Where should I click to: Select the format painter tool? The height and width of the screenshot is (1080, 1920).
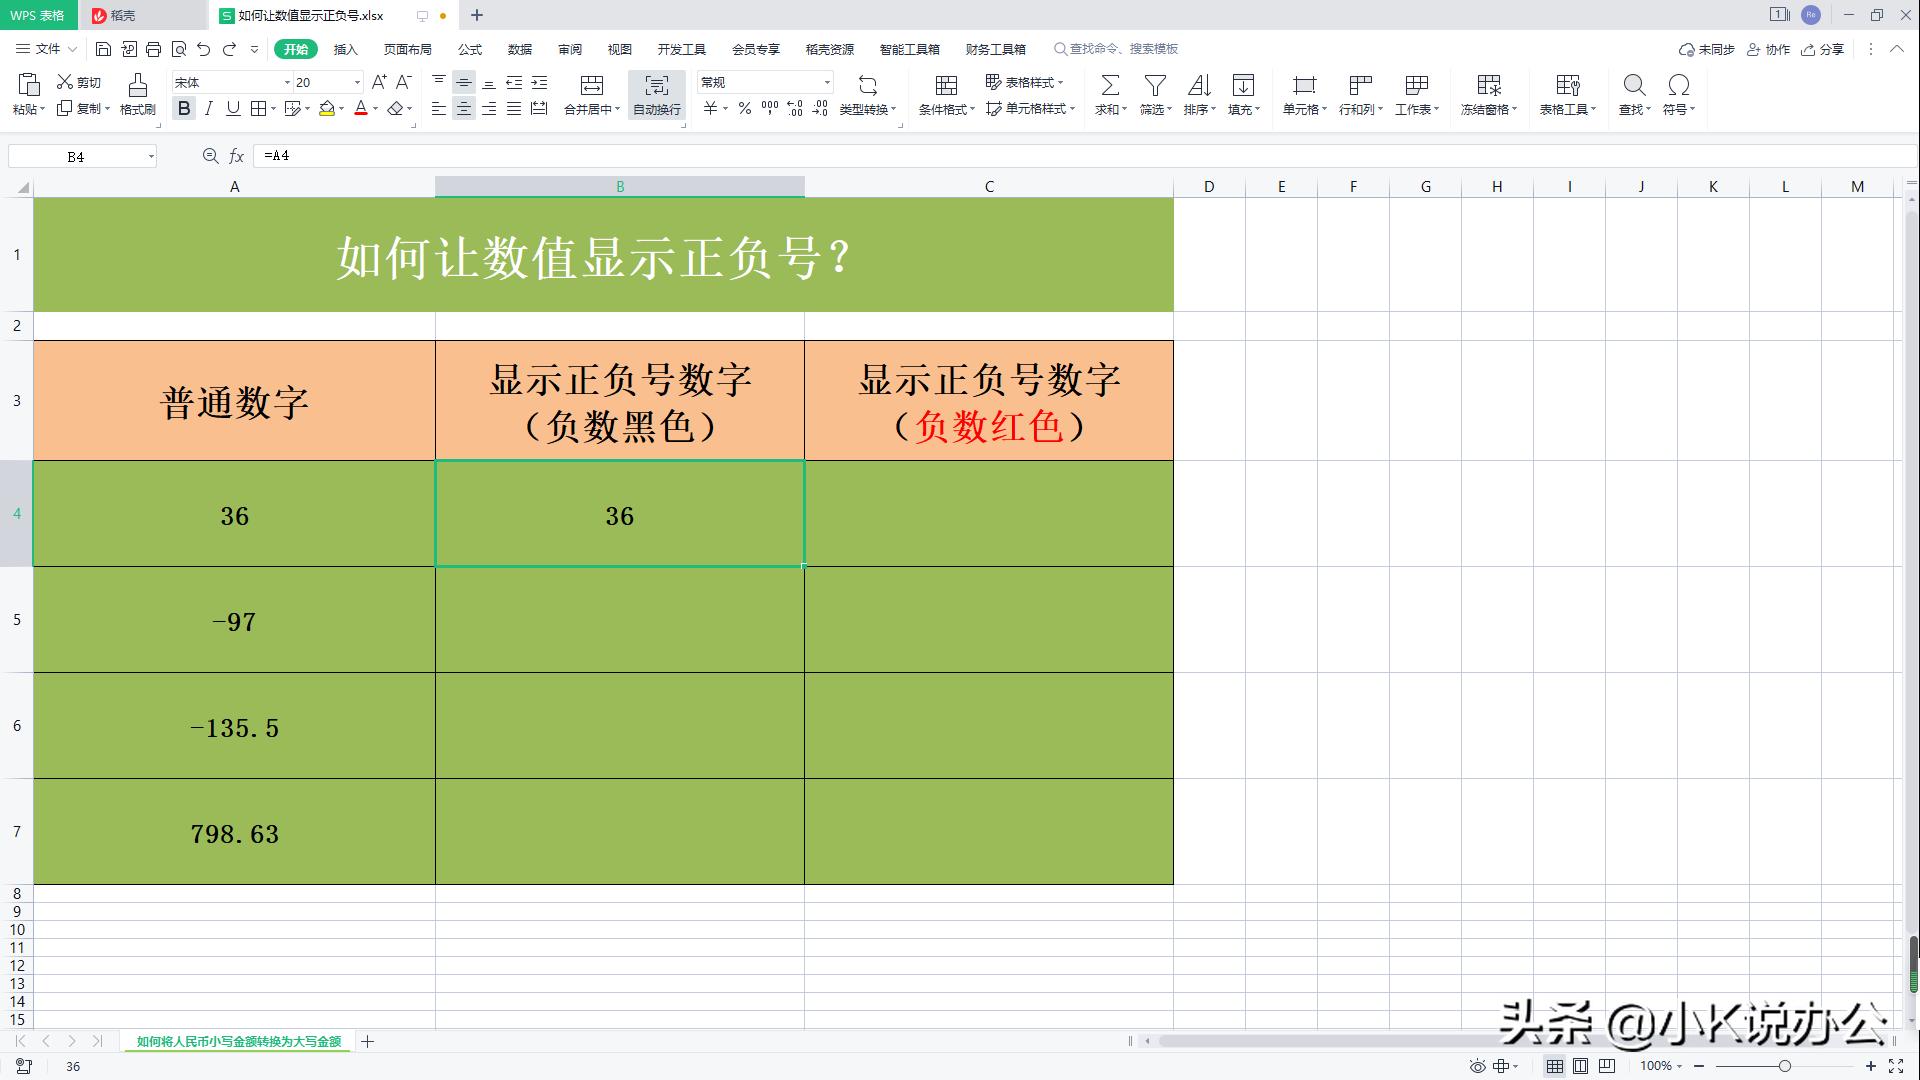pos(137,95)
